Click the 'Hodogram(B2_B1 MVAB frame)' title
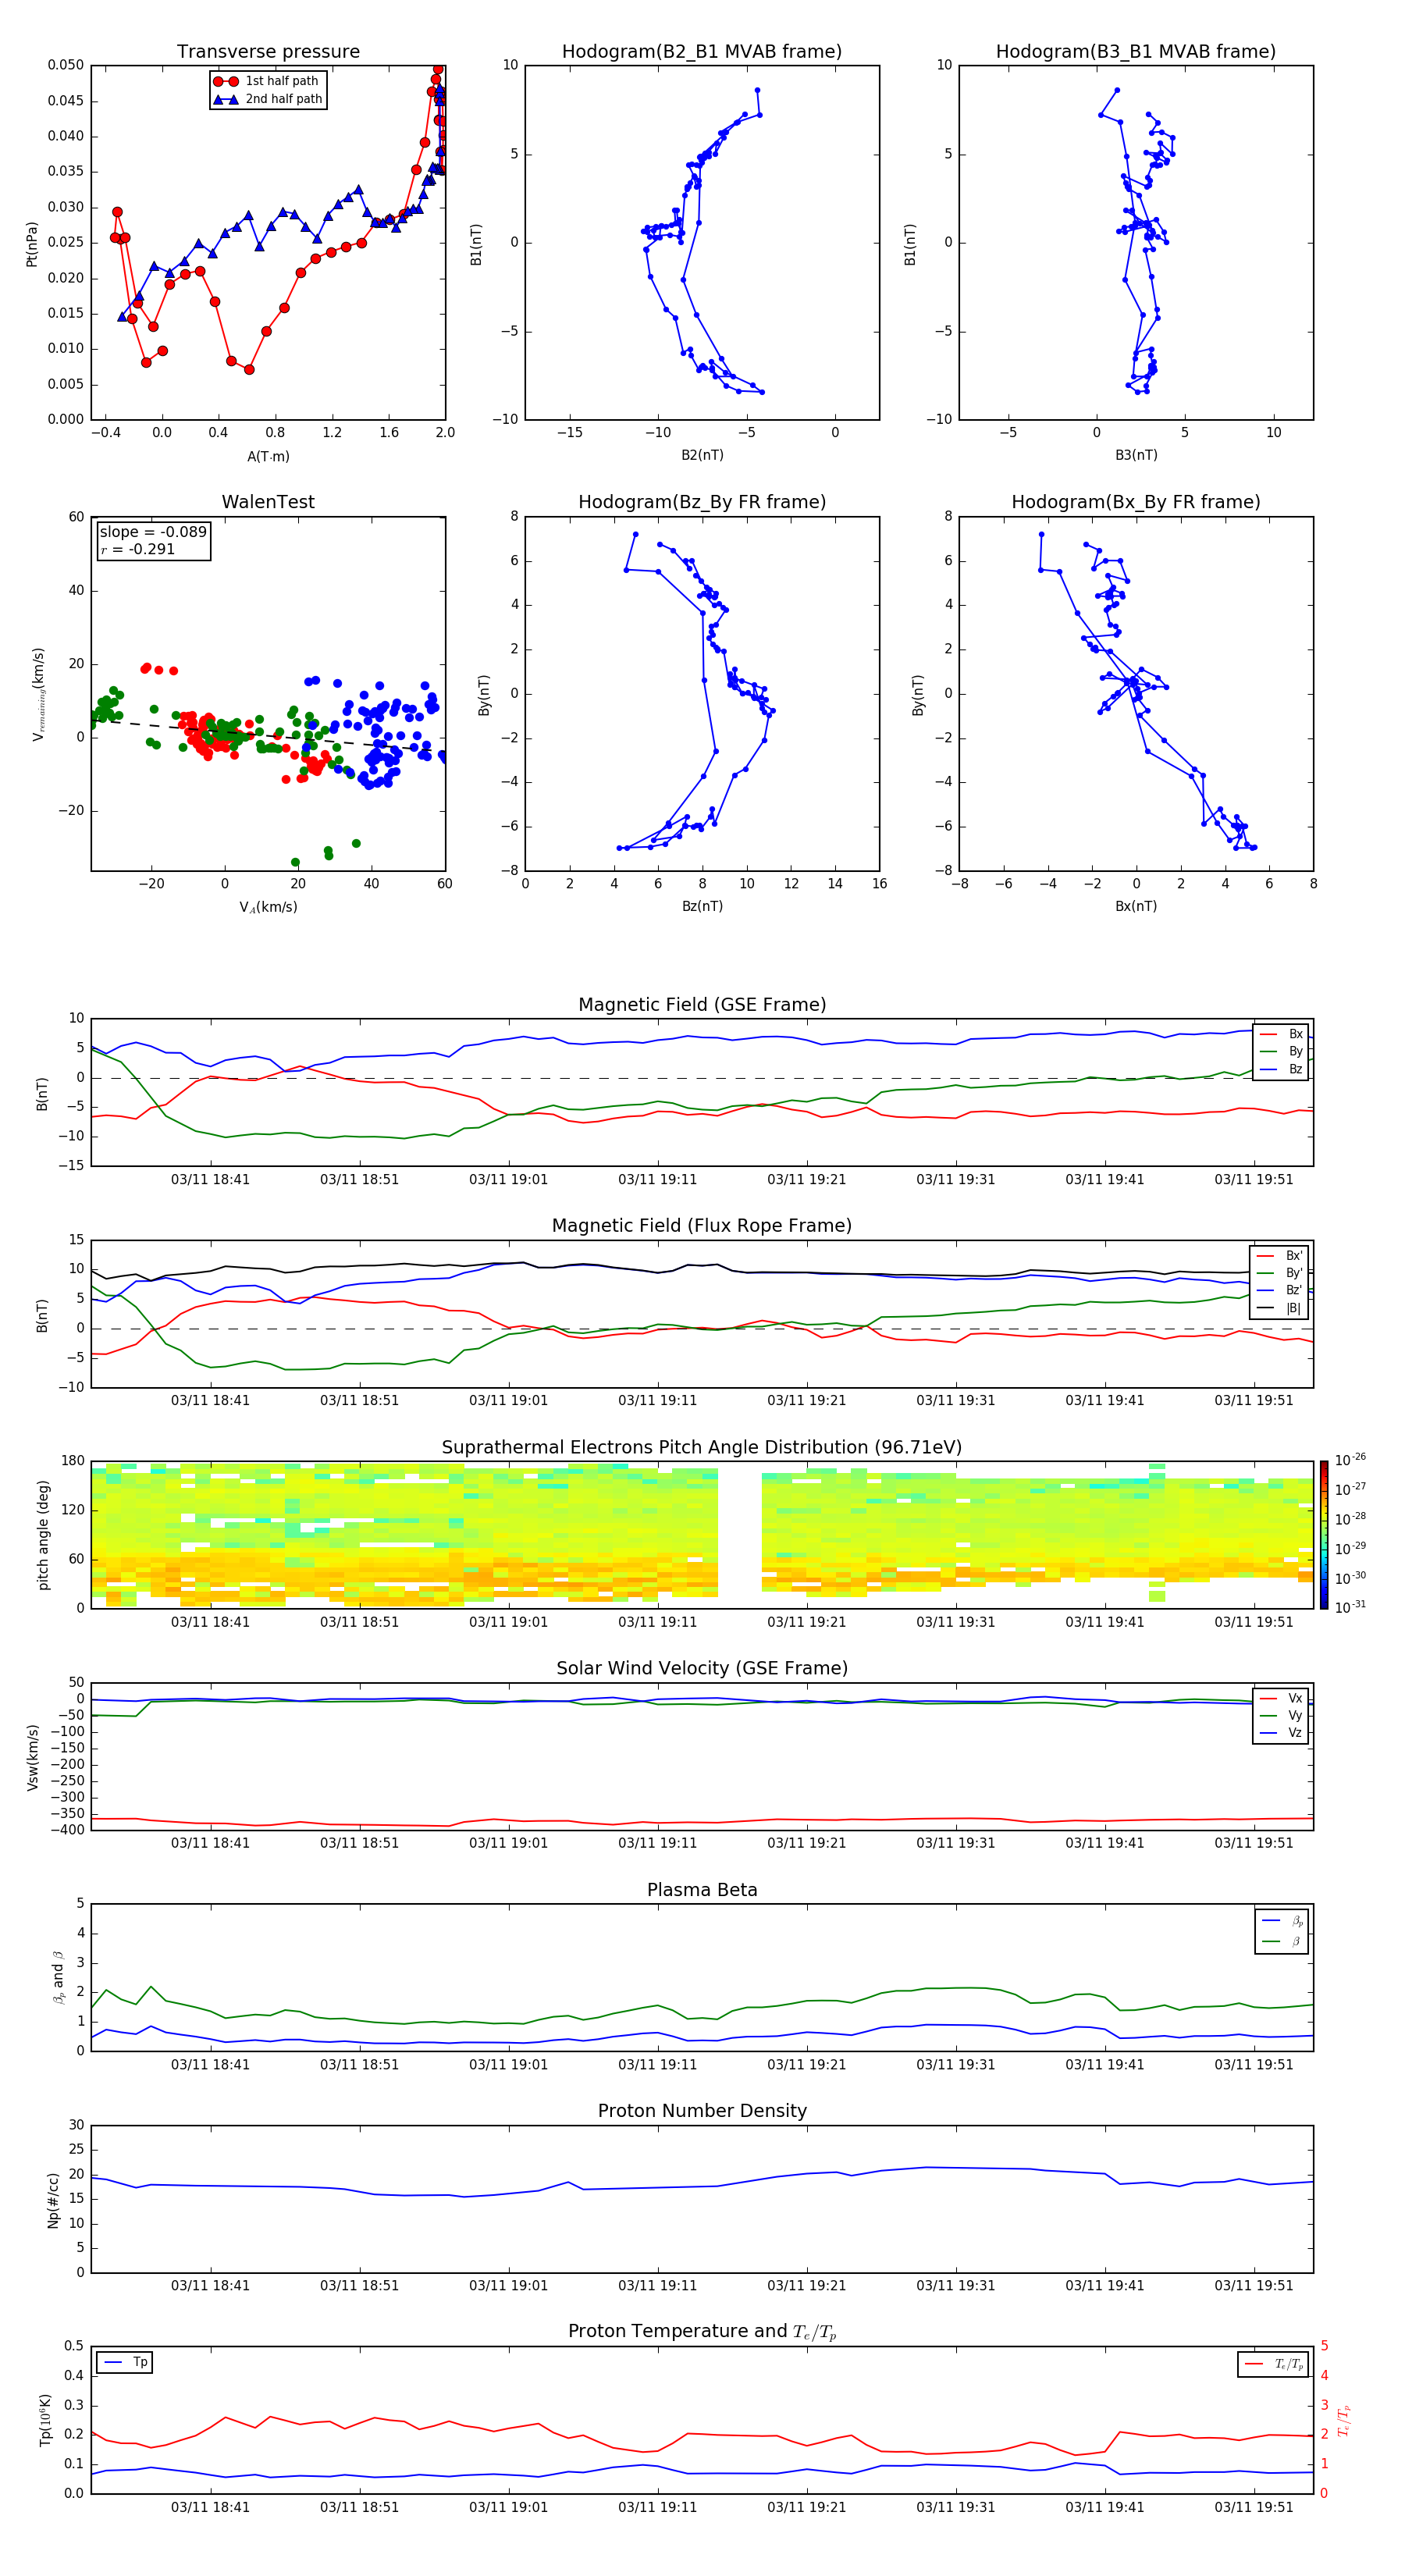1405x2576 pixels. 702,52
